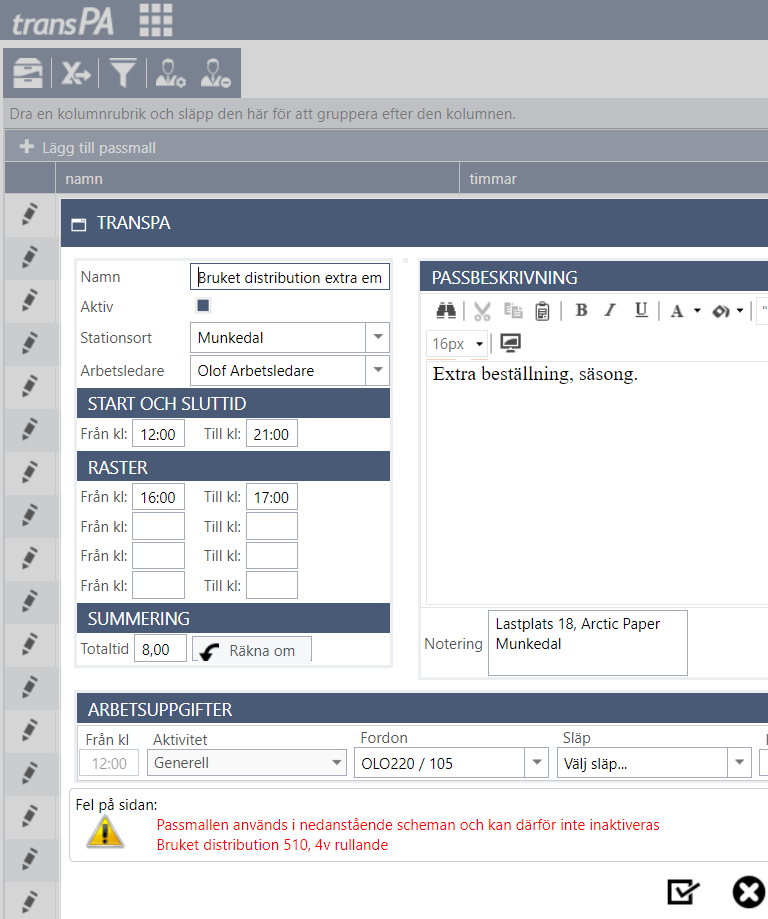Paste from clipboard in the editor
Image resolution: width=768 pixels, height=919 pixels.
point(543,311)
